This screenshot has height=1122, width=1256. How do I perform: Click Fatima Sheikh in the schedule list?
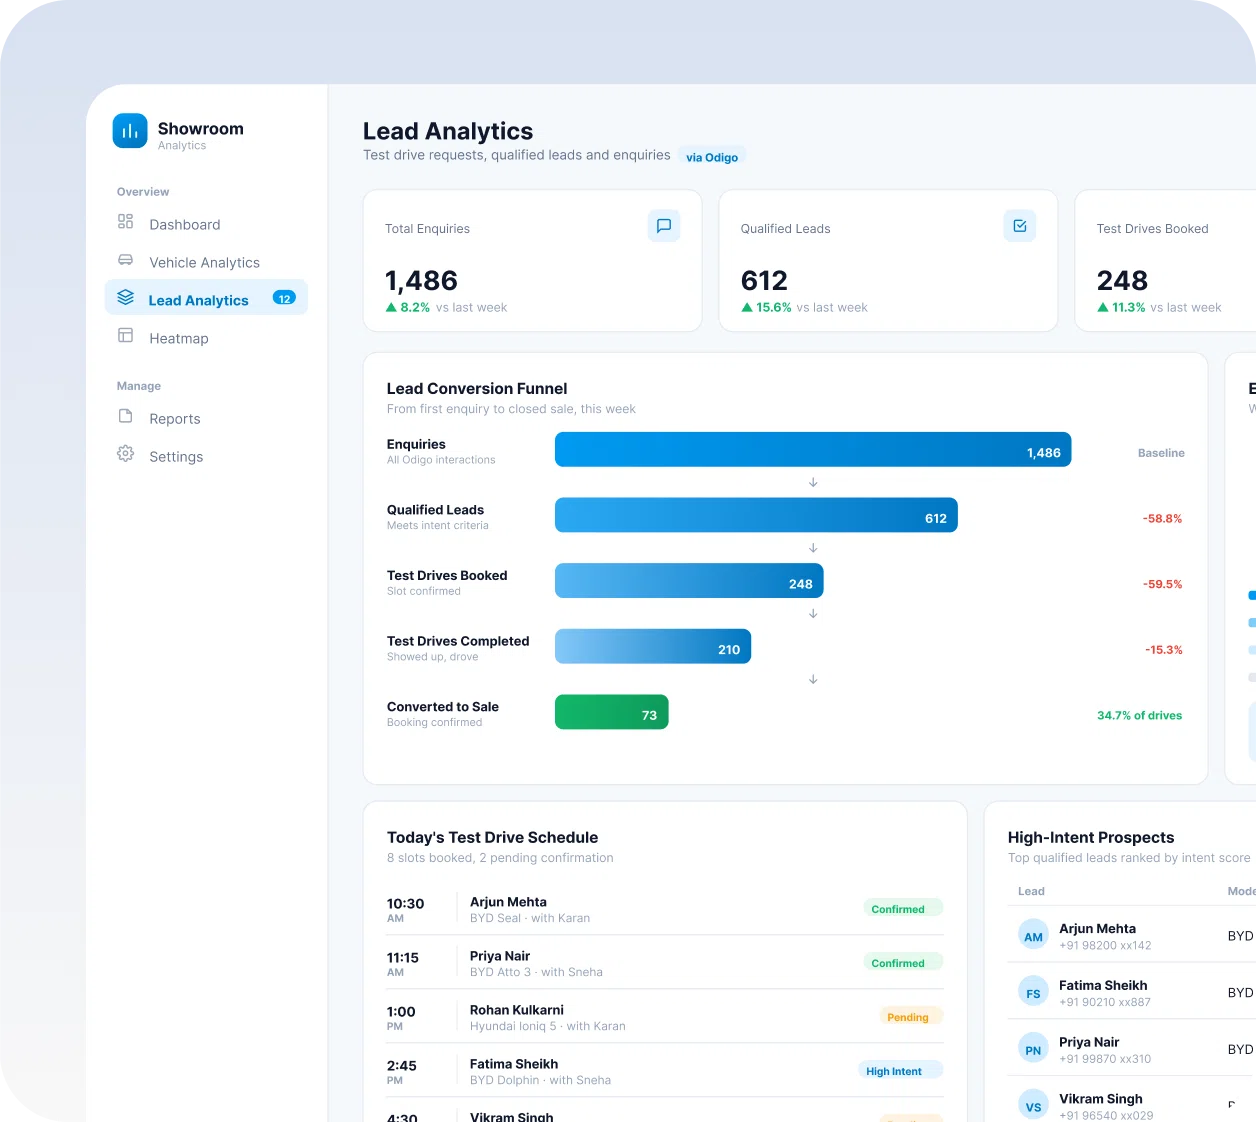pyautogui.click(x=514, y=1064)
